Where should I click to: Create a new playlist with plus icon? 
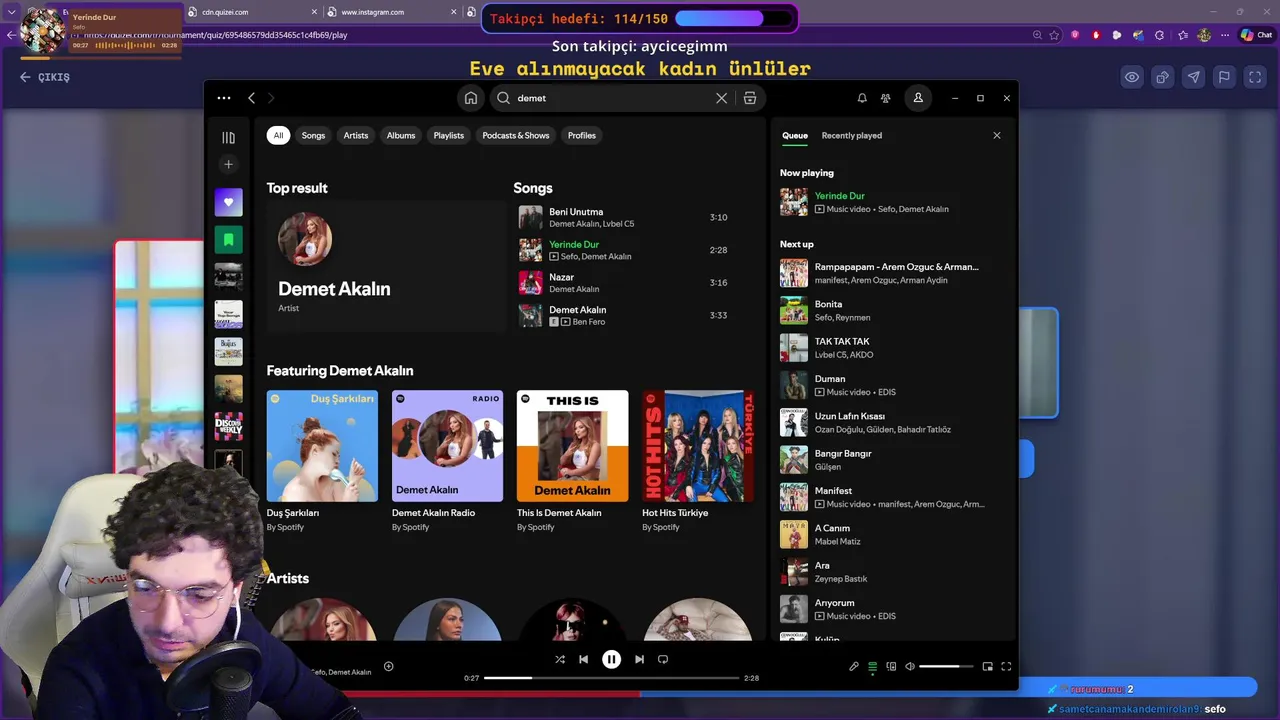pos(228,164)
